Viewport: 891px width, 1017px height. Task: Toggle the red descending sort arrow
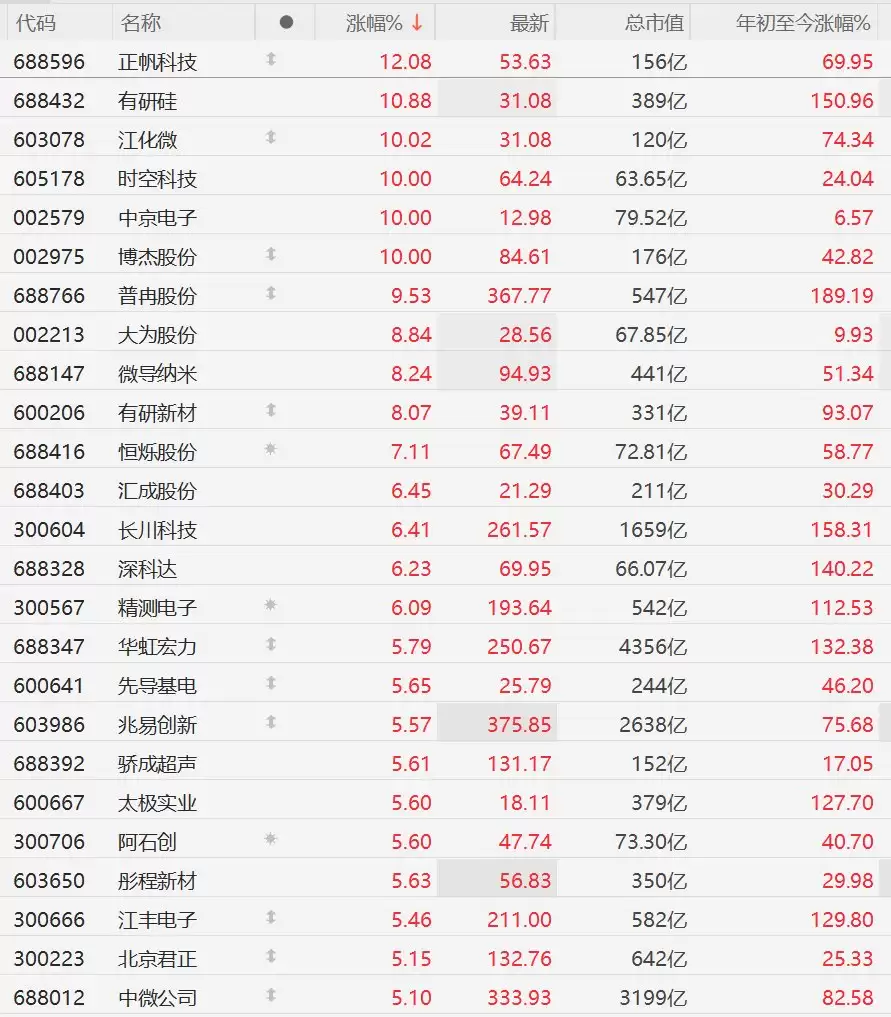click(417, 23)
